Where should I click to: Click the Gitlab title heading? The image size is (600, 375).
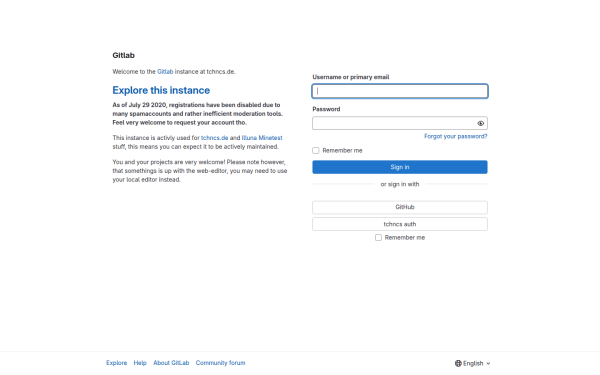[124, 55]
